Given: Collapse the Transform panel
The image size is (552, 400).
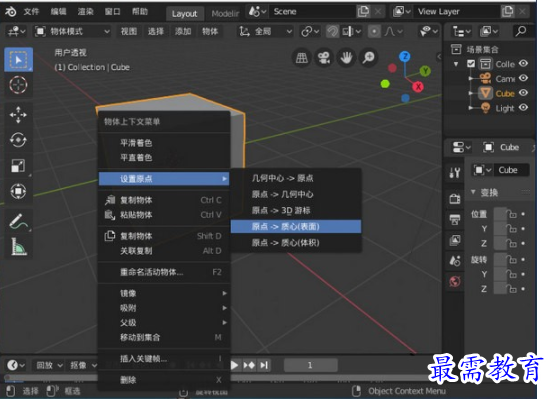Looking at the screenshot, I should [x=473, y=192].
